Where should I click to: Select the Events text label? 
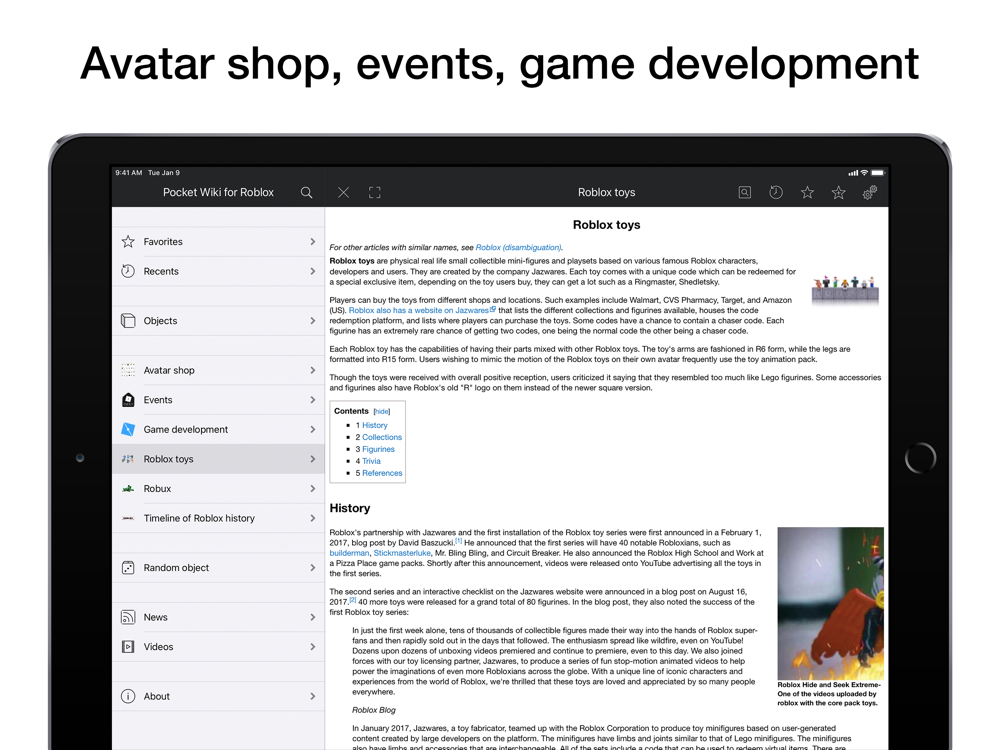point(158,400)
